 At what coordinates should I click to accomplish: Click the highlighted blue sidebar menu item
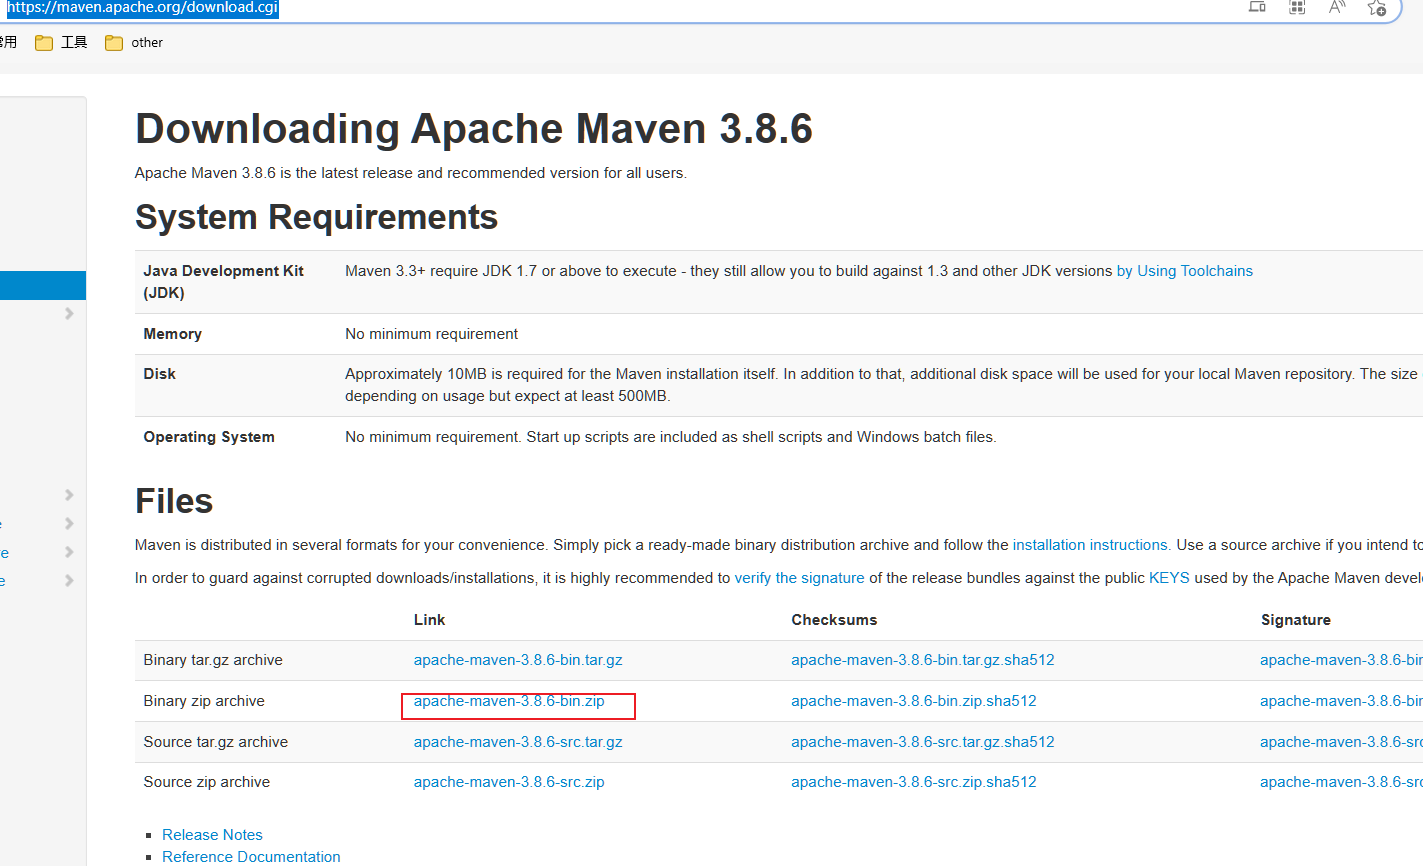[43, 285]
